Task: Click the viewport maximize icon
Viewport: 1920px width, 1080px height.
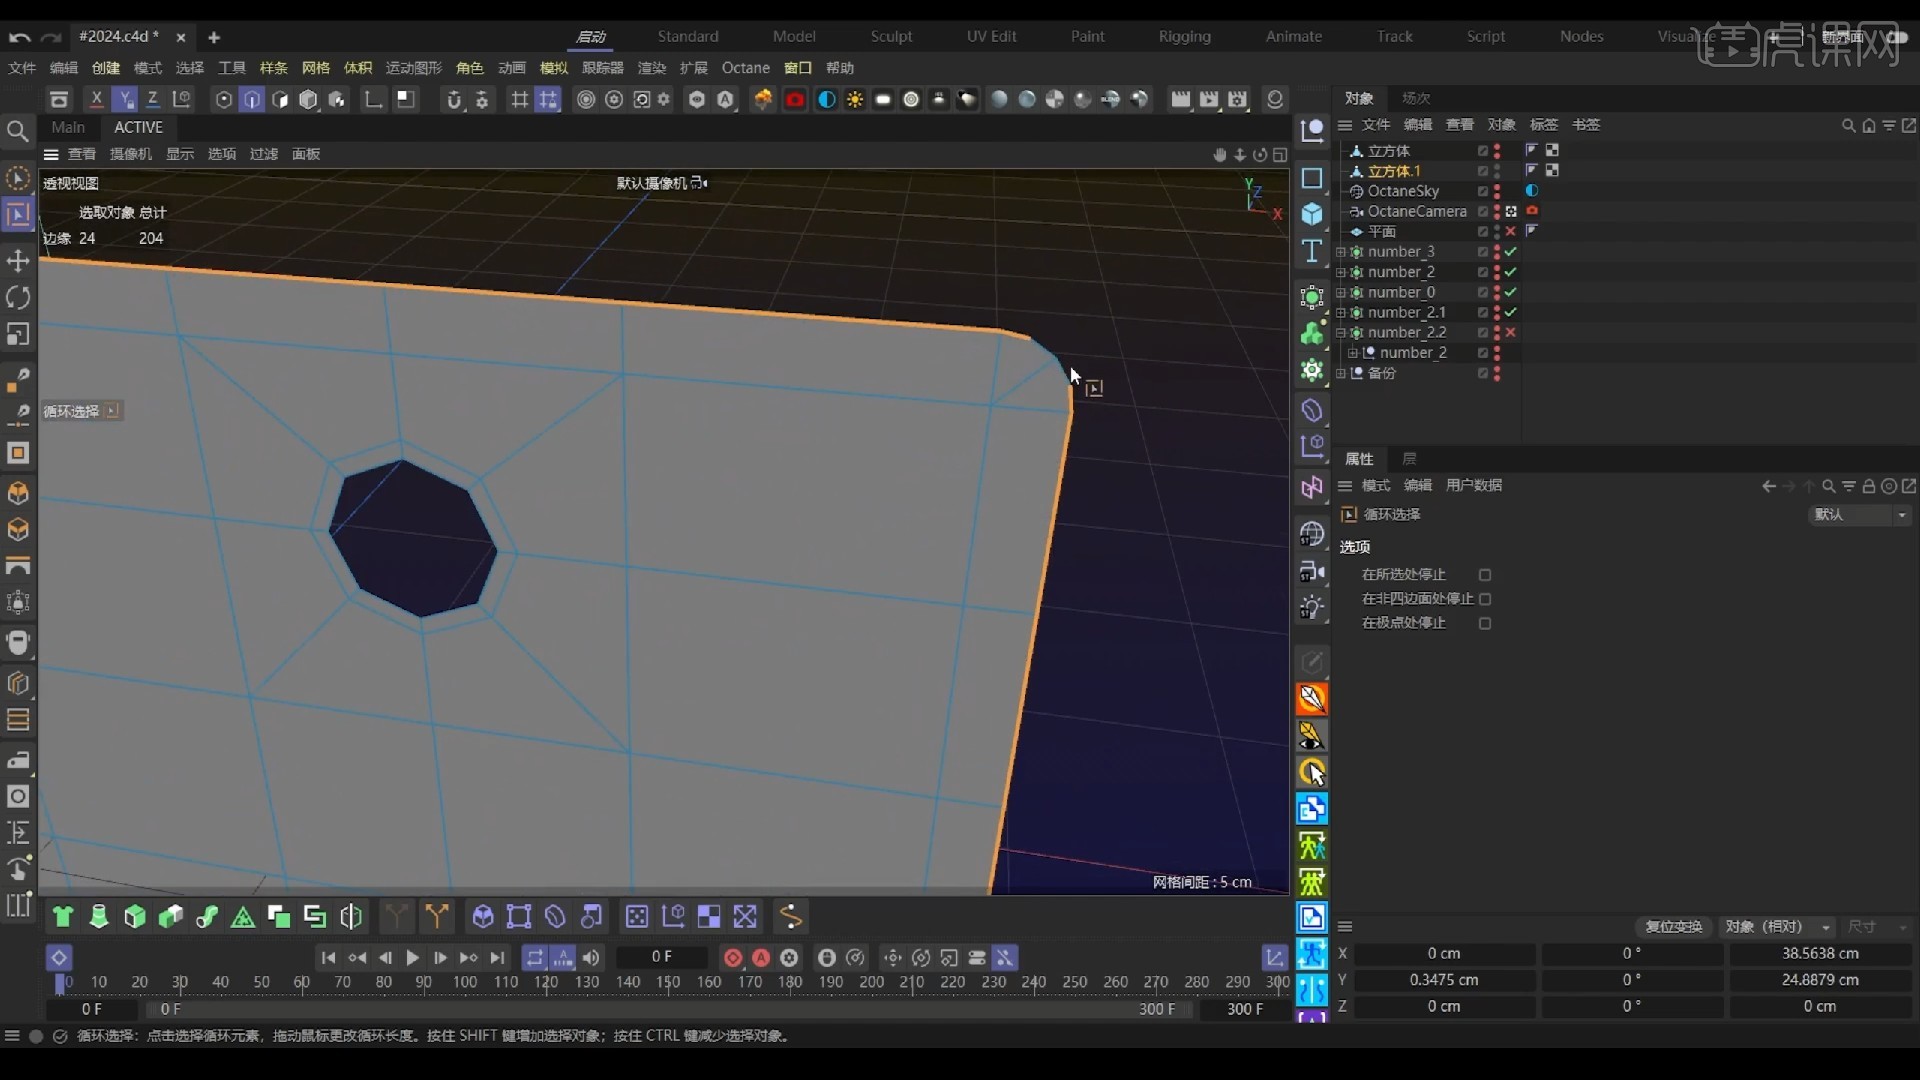Action: pyautogui.click(x=1280, y=155)
